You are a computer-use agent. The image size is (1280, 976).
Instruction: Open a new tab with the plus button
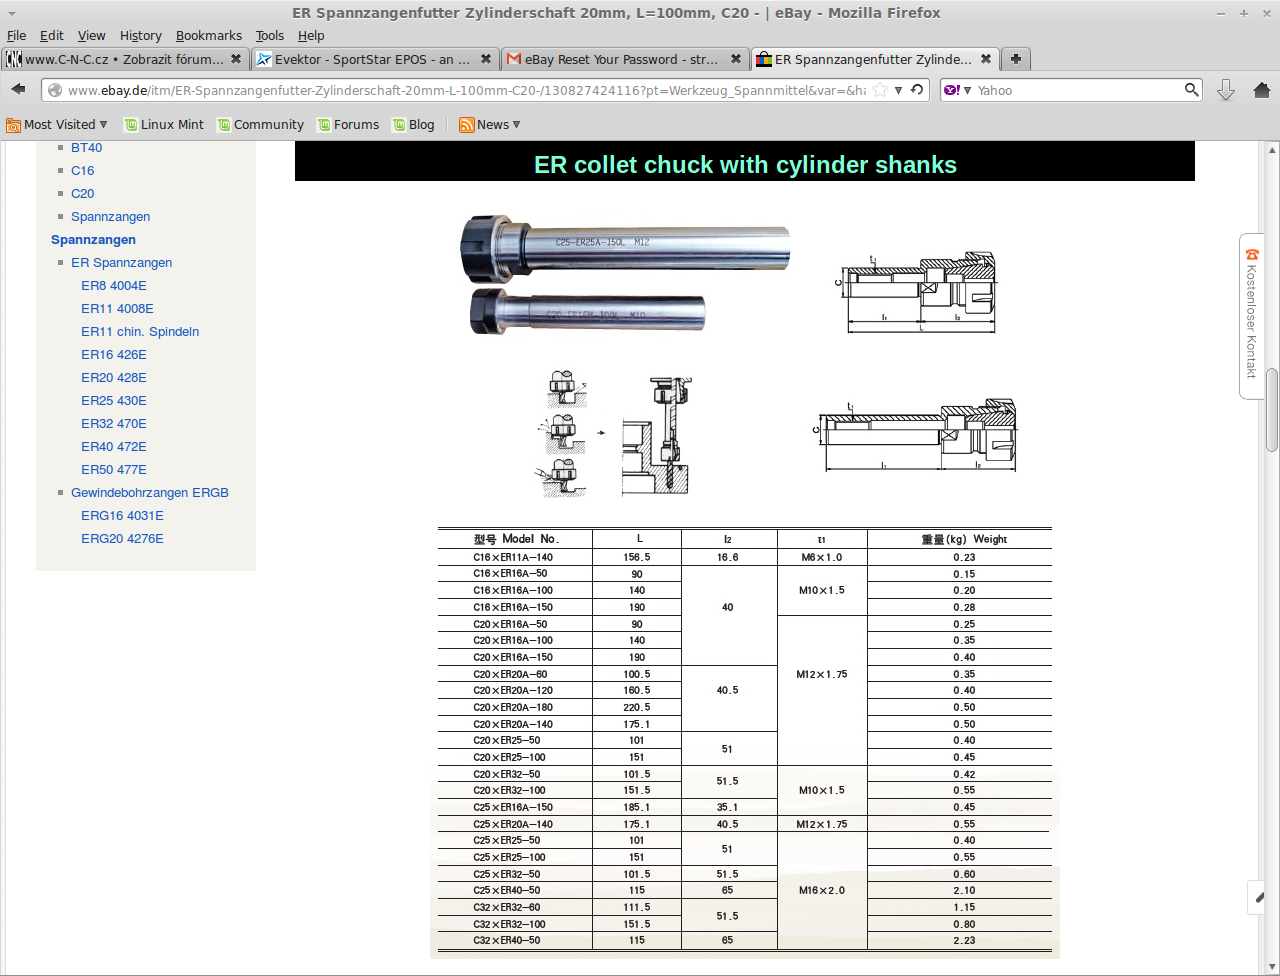(1016, 59)
